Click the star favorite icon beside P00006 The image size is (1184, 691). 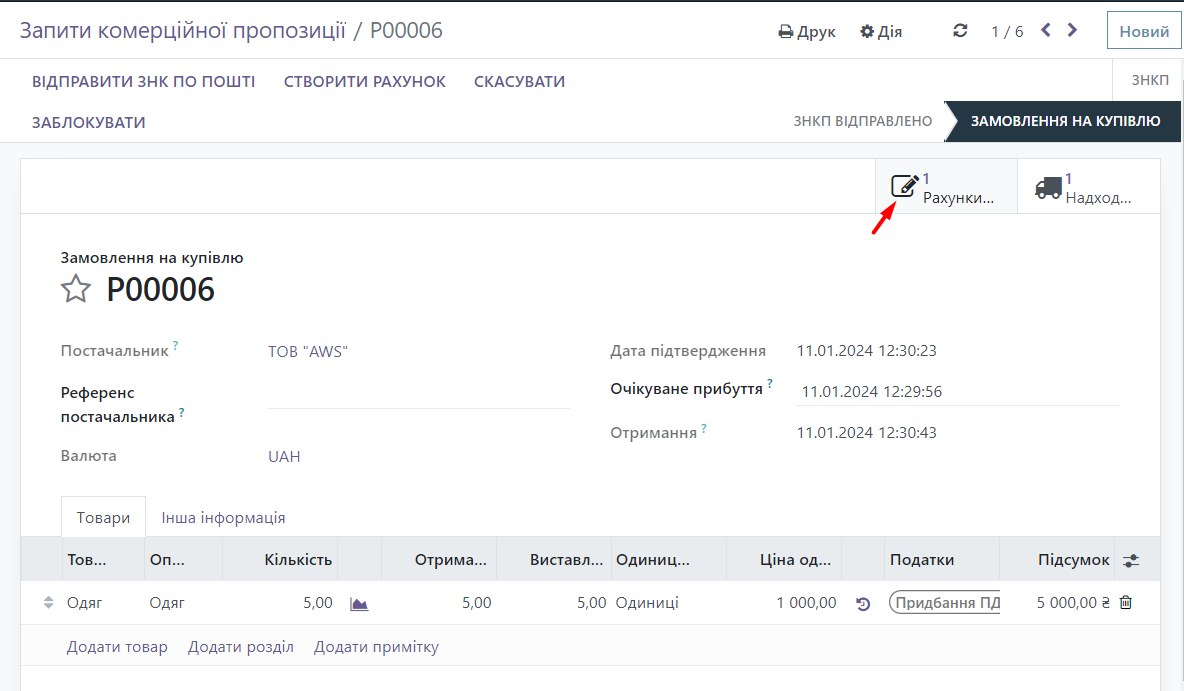coord(76,290)
